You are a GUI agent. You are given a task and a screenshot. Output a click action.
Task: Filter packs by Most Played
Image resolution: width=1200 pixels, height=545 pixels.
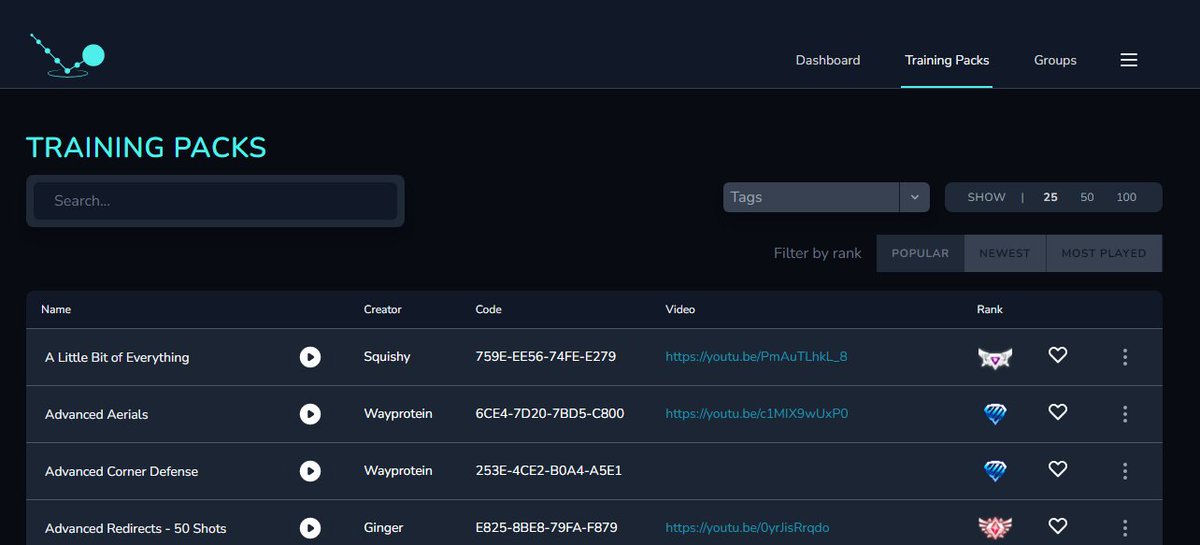click(1104, 253)
